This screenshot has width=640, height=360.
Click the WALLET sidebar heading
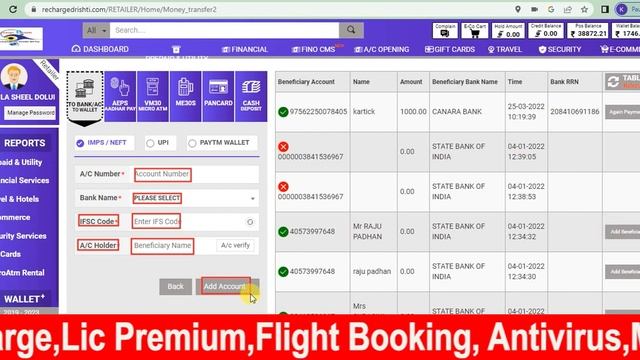[x=24, y=299]
